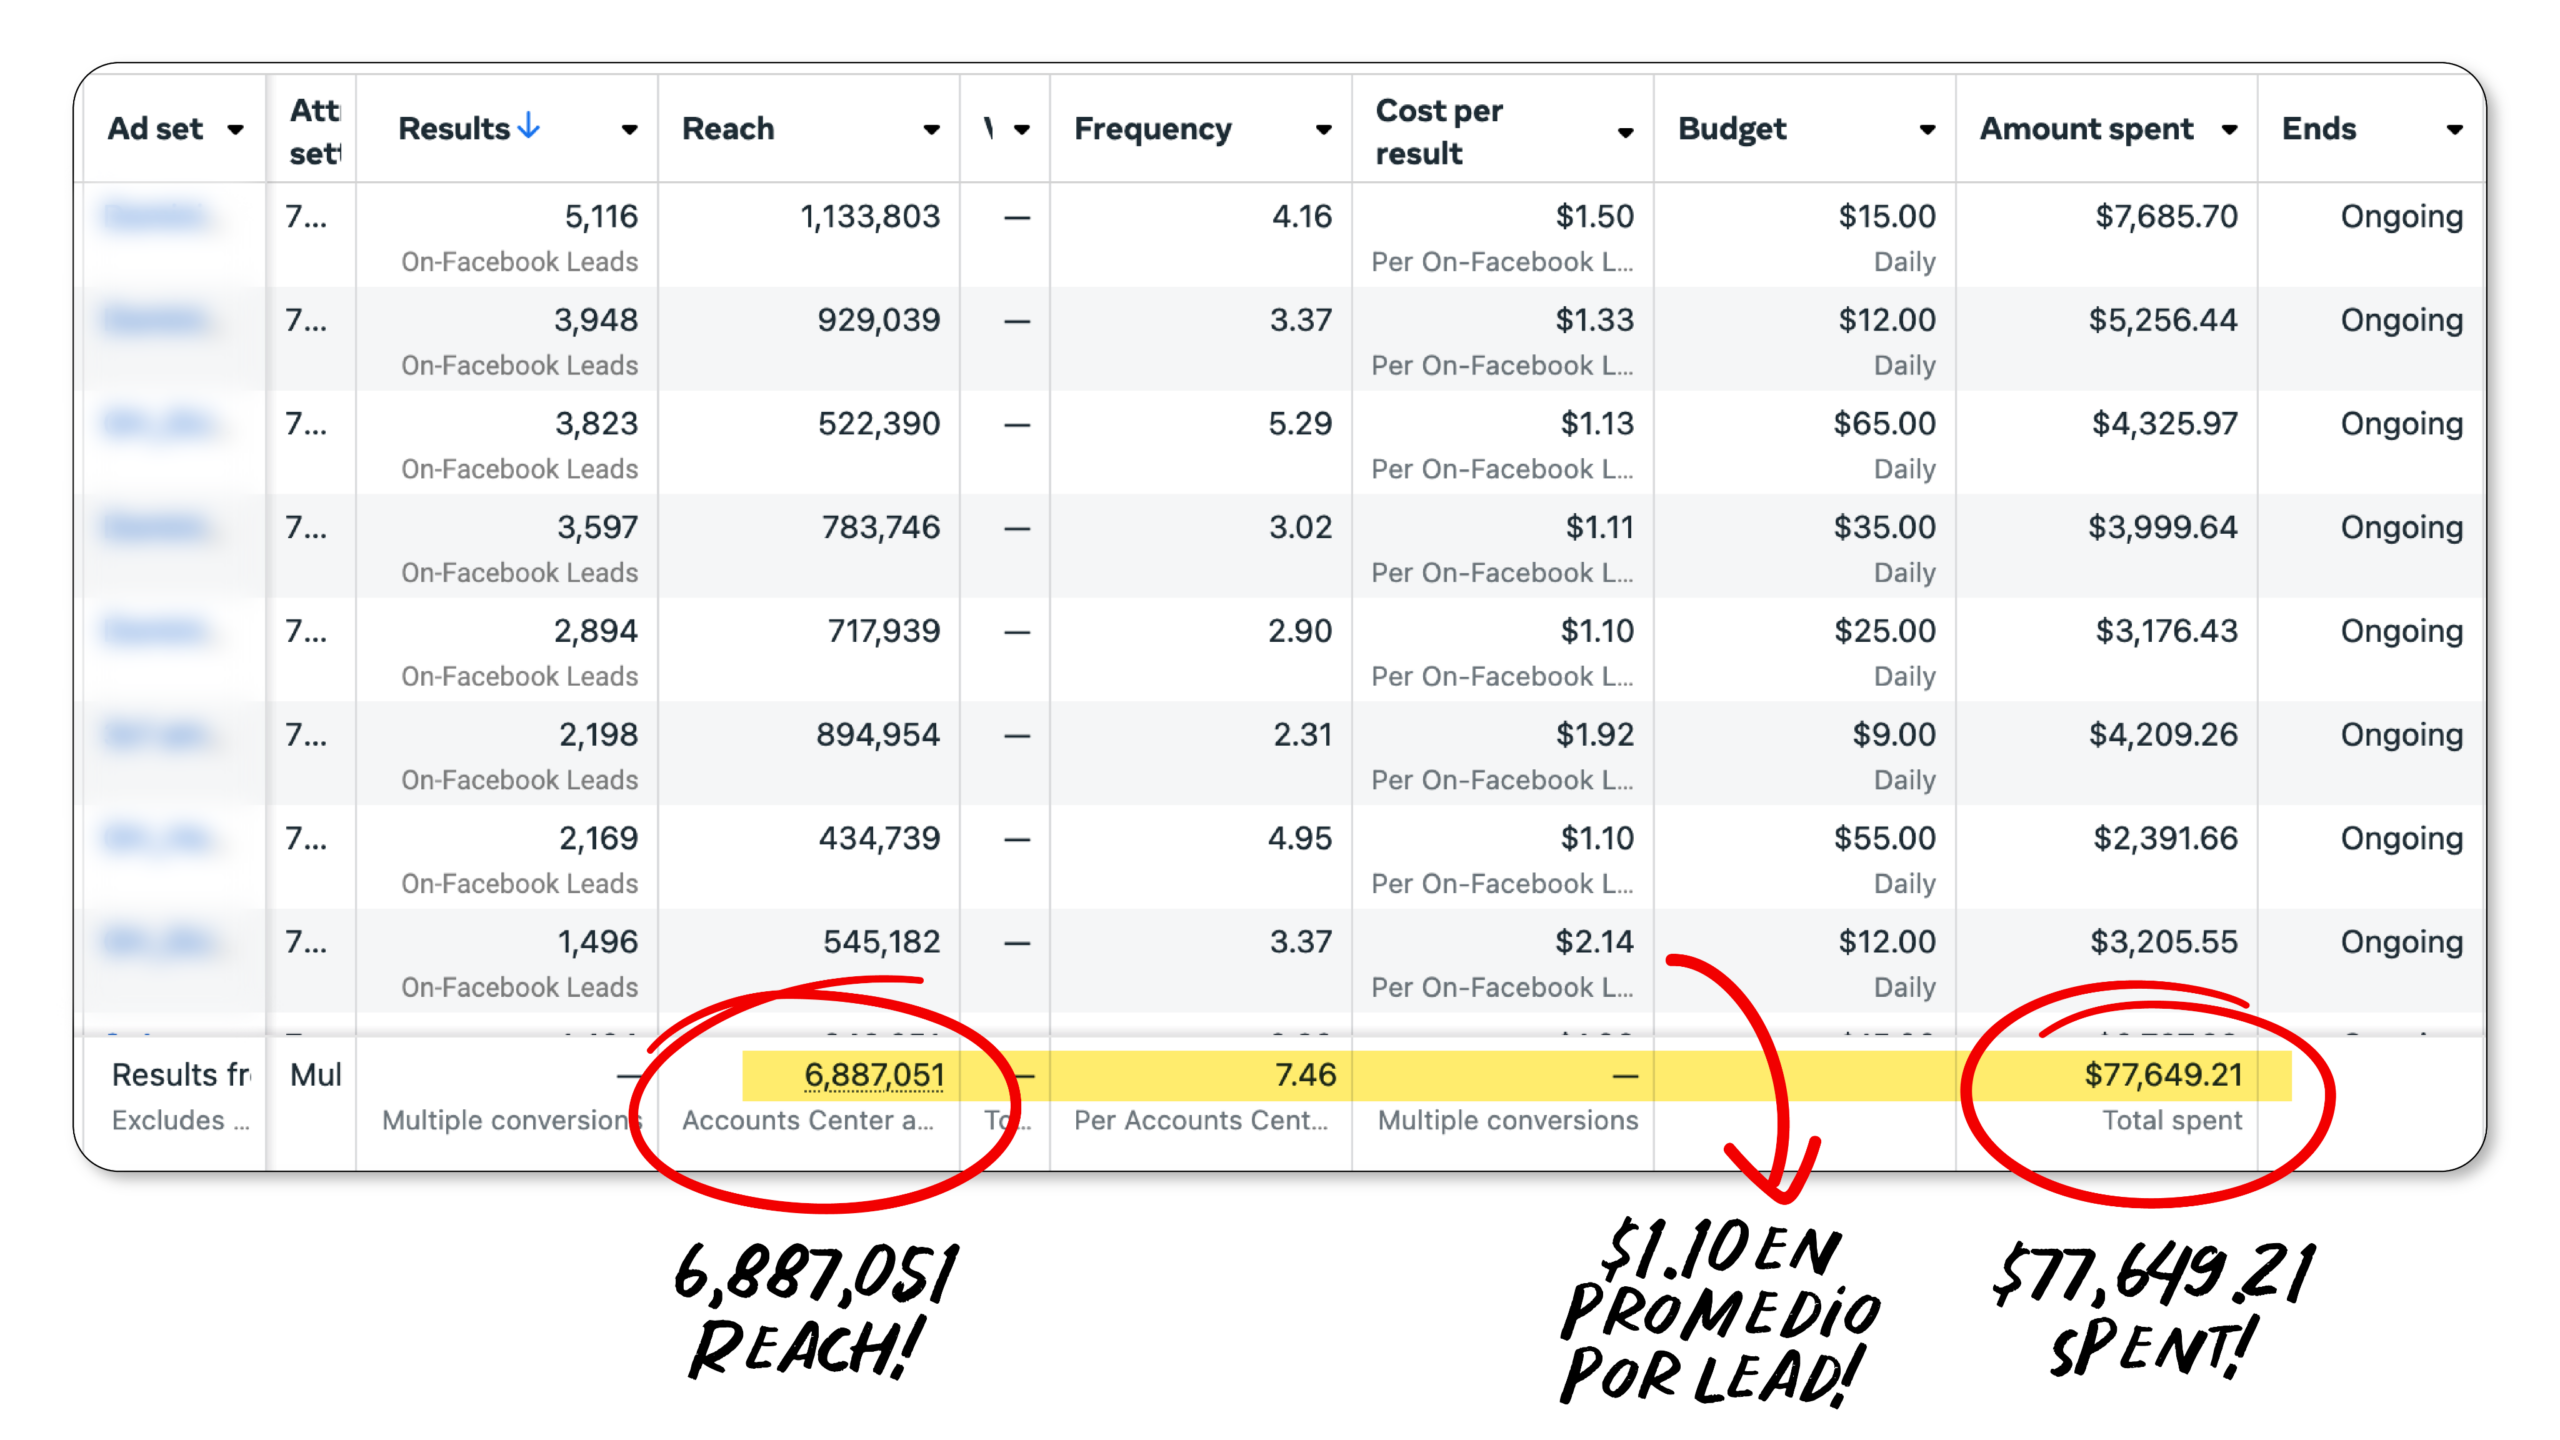Image resolution: width=2560 pixels, height=1440 pixels.
Task: Open the Ends column dropdown arrow
Action: [x=2454, y=130]
